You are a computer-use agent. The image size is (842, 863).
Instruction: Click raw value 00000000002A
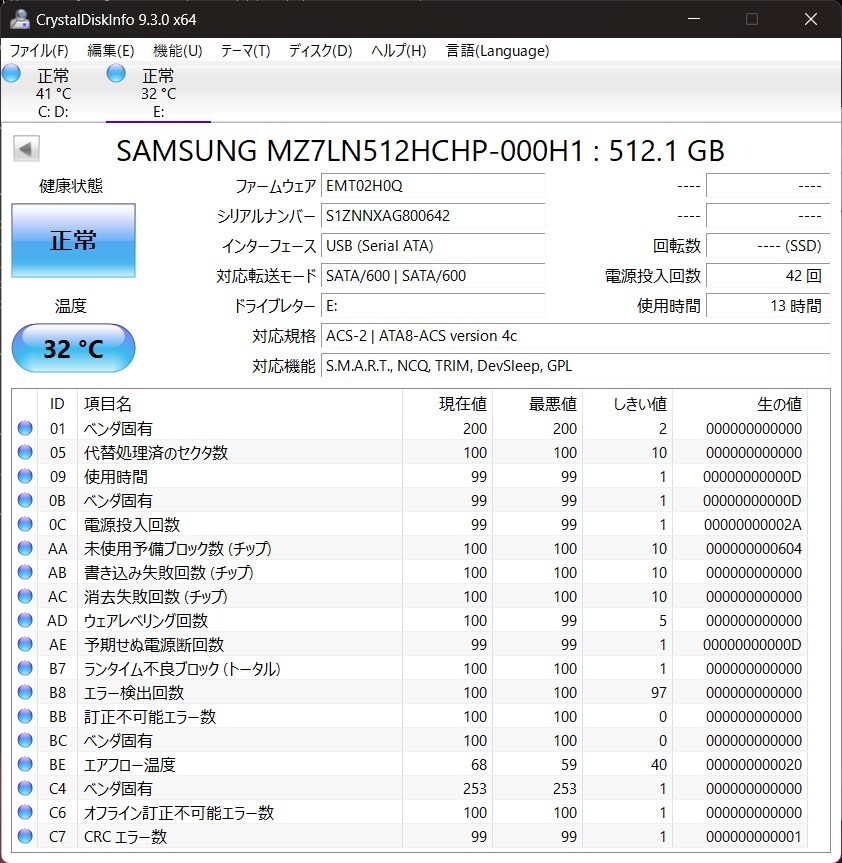coord(753,525)
